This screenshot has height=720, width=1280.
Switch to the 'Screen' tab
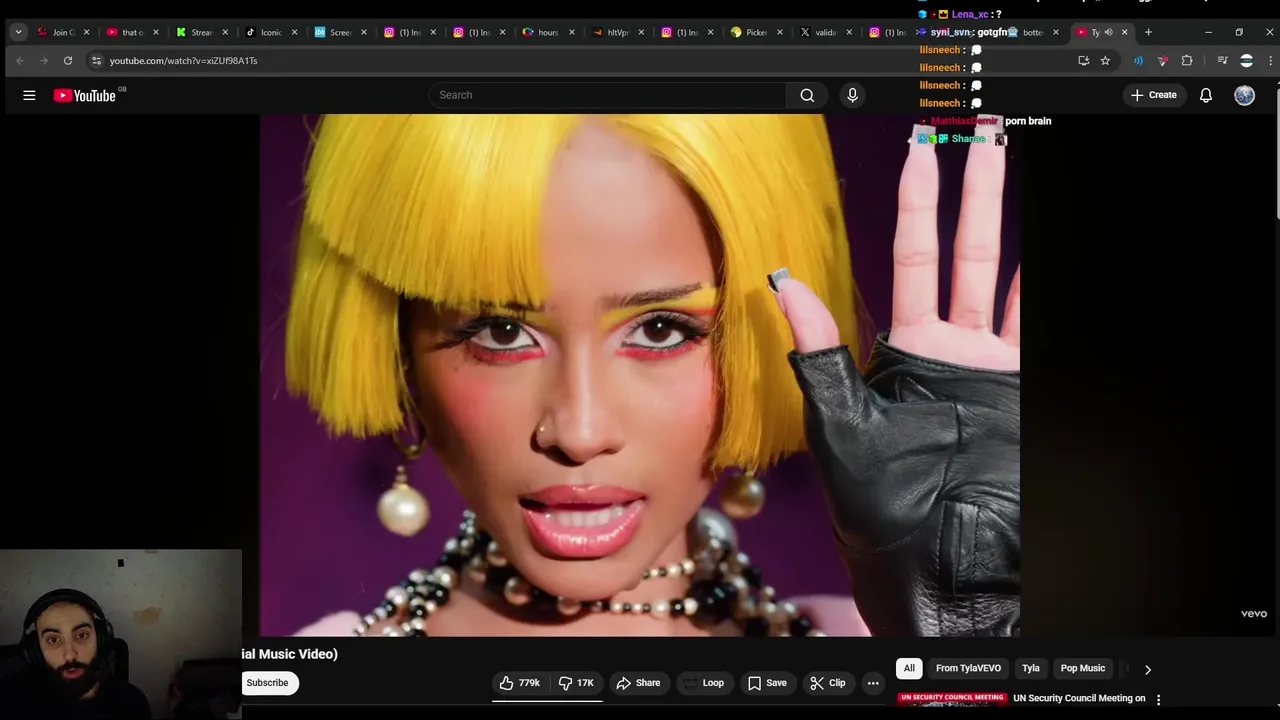(340, 32)
